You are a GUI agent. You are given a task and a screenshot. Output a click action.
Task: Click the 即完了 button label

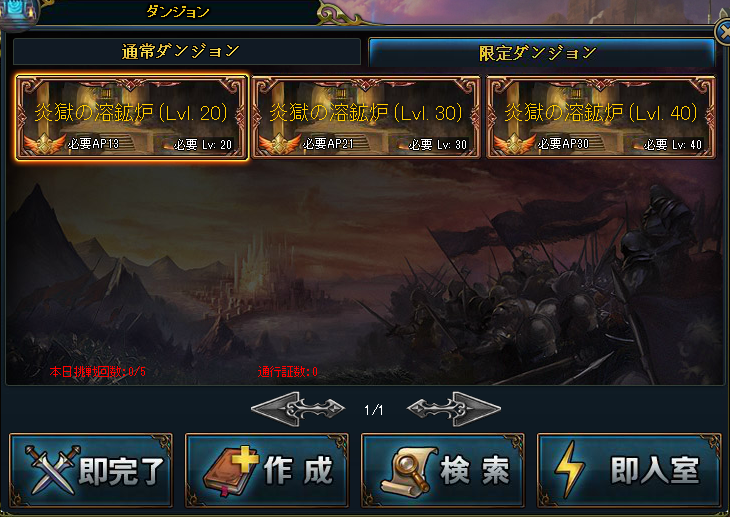coord(122,470)
